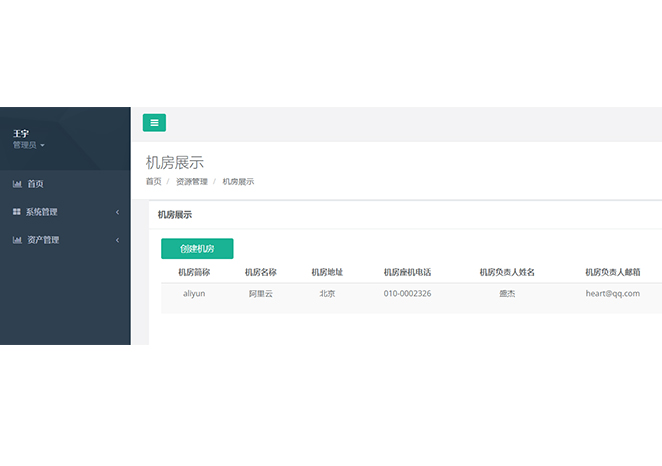Click the heart@qq.com email cell
The width and height of the screenshot is (662, 466).
tap(612, 294)
